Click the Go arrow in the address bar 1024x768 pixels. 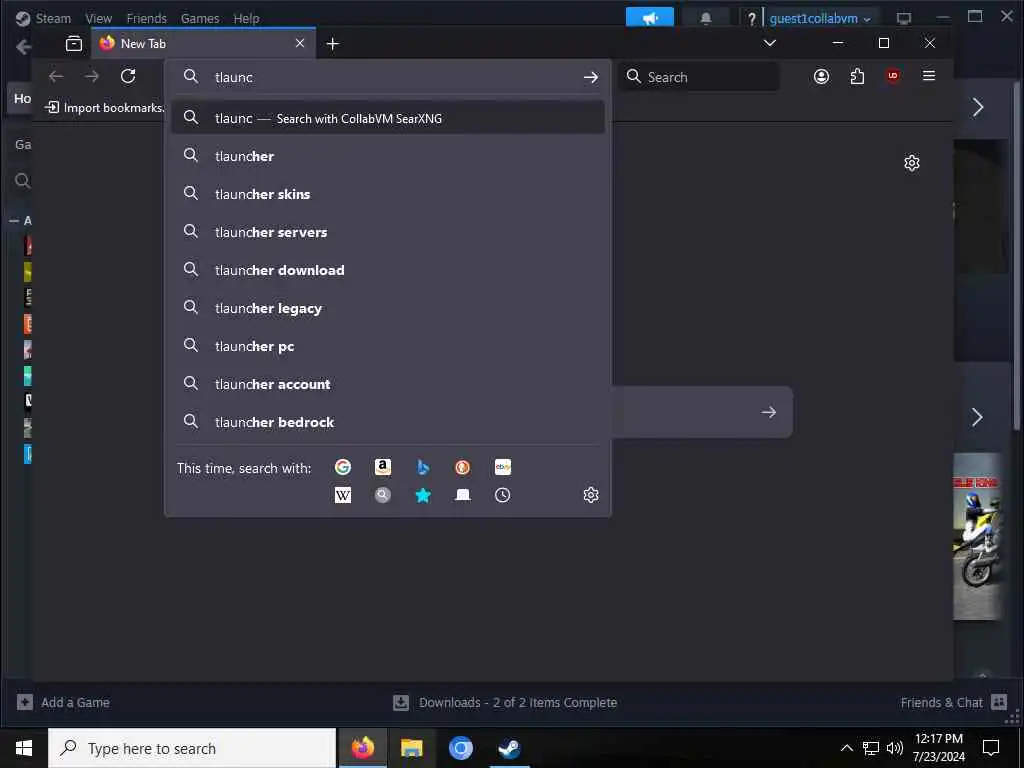coord(590,77)
